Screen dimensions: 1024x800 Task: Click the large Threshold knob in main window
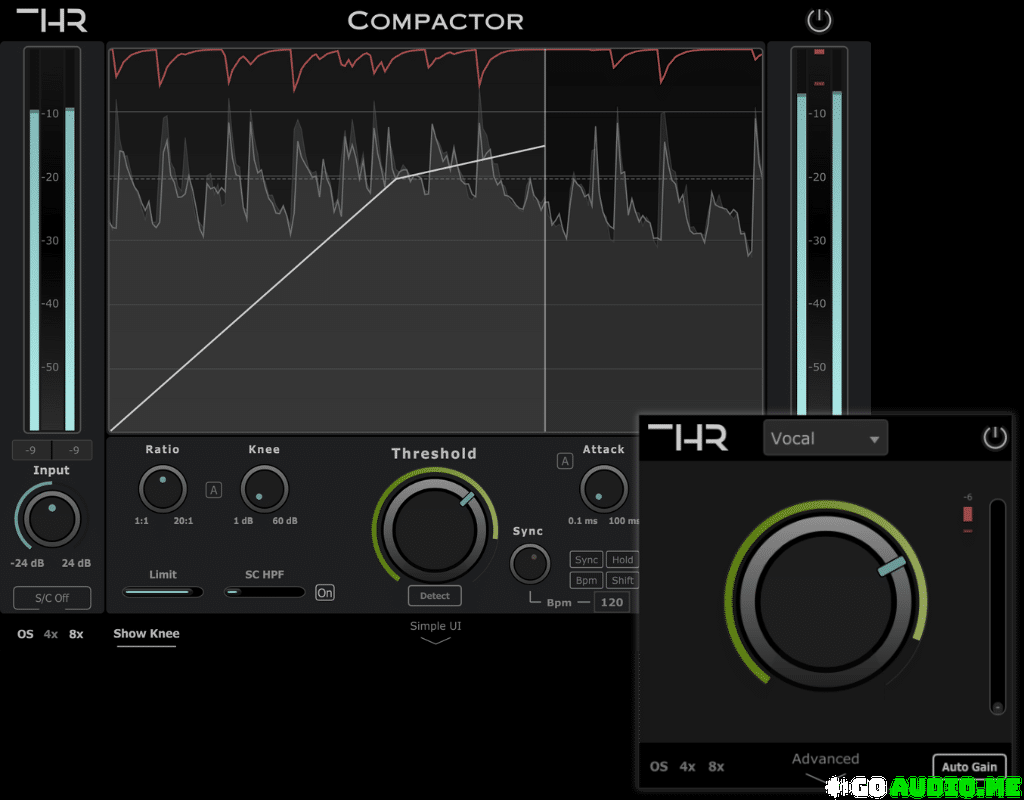434,530
